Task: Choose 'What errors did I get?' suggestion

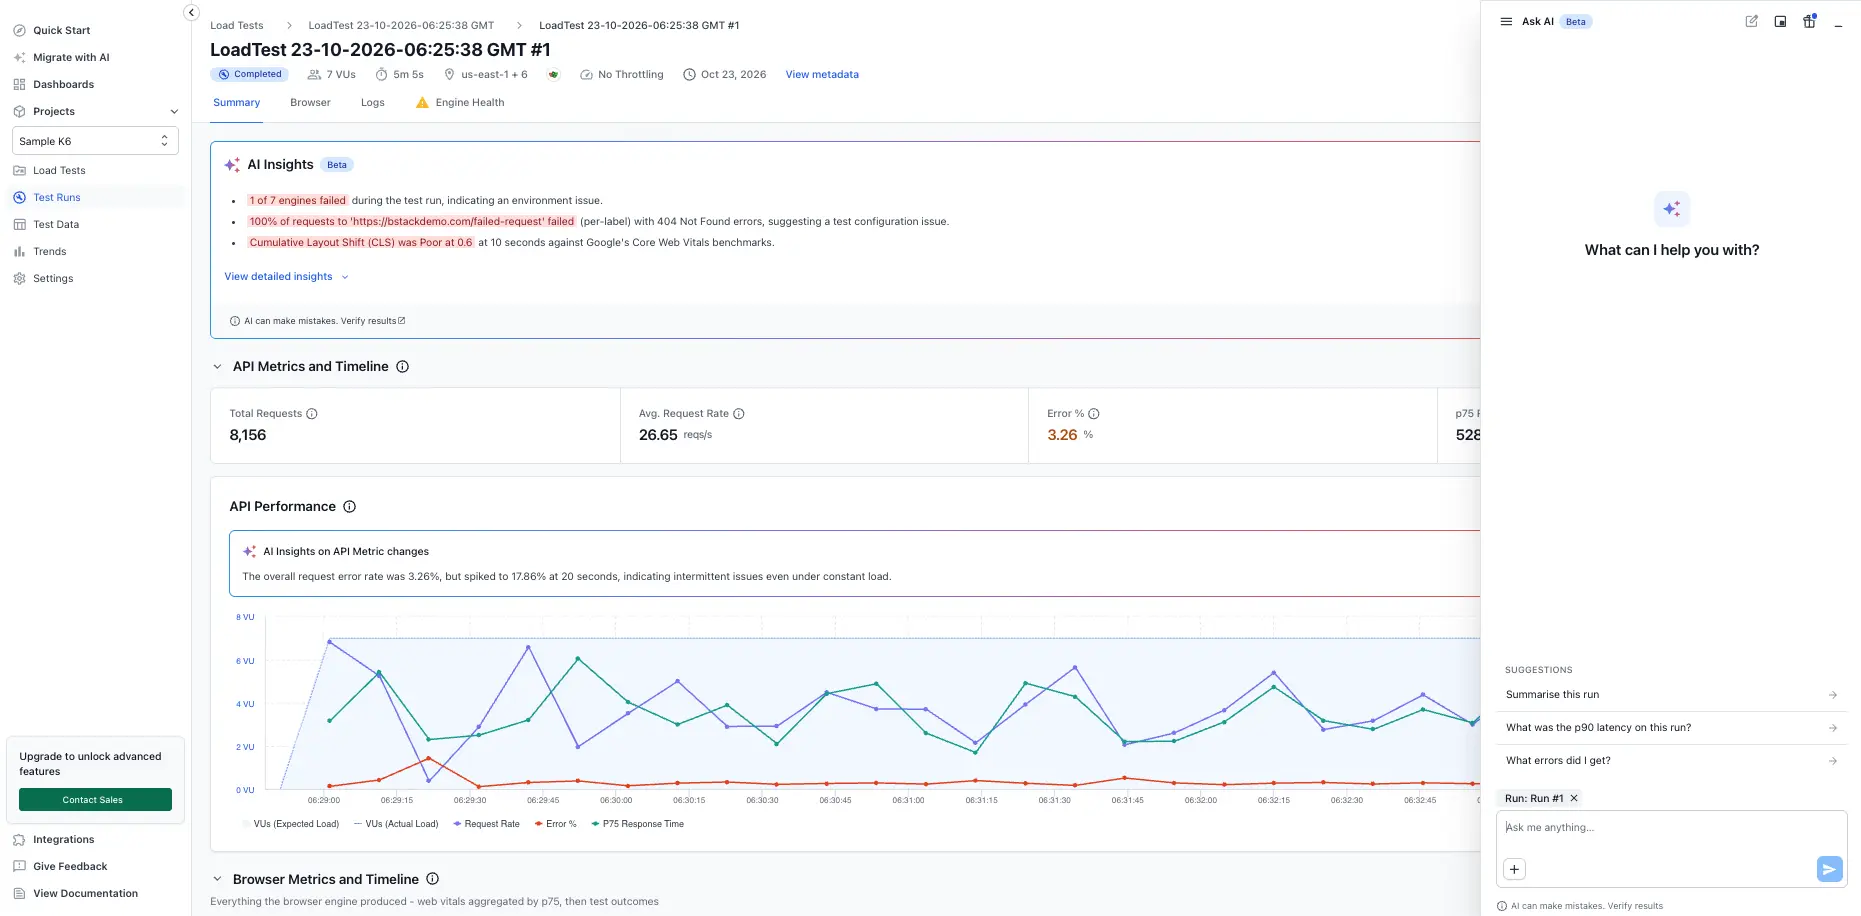Action: (1671, 761)
